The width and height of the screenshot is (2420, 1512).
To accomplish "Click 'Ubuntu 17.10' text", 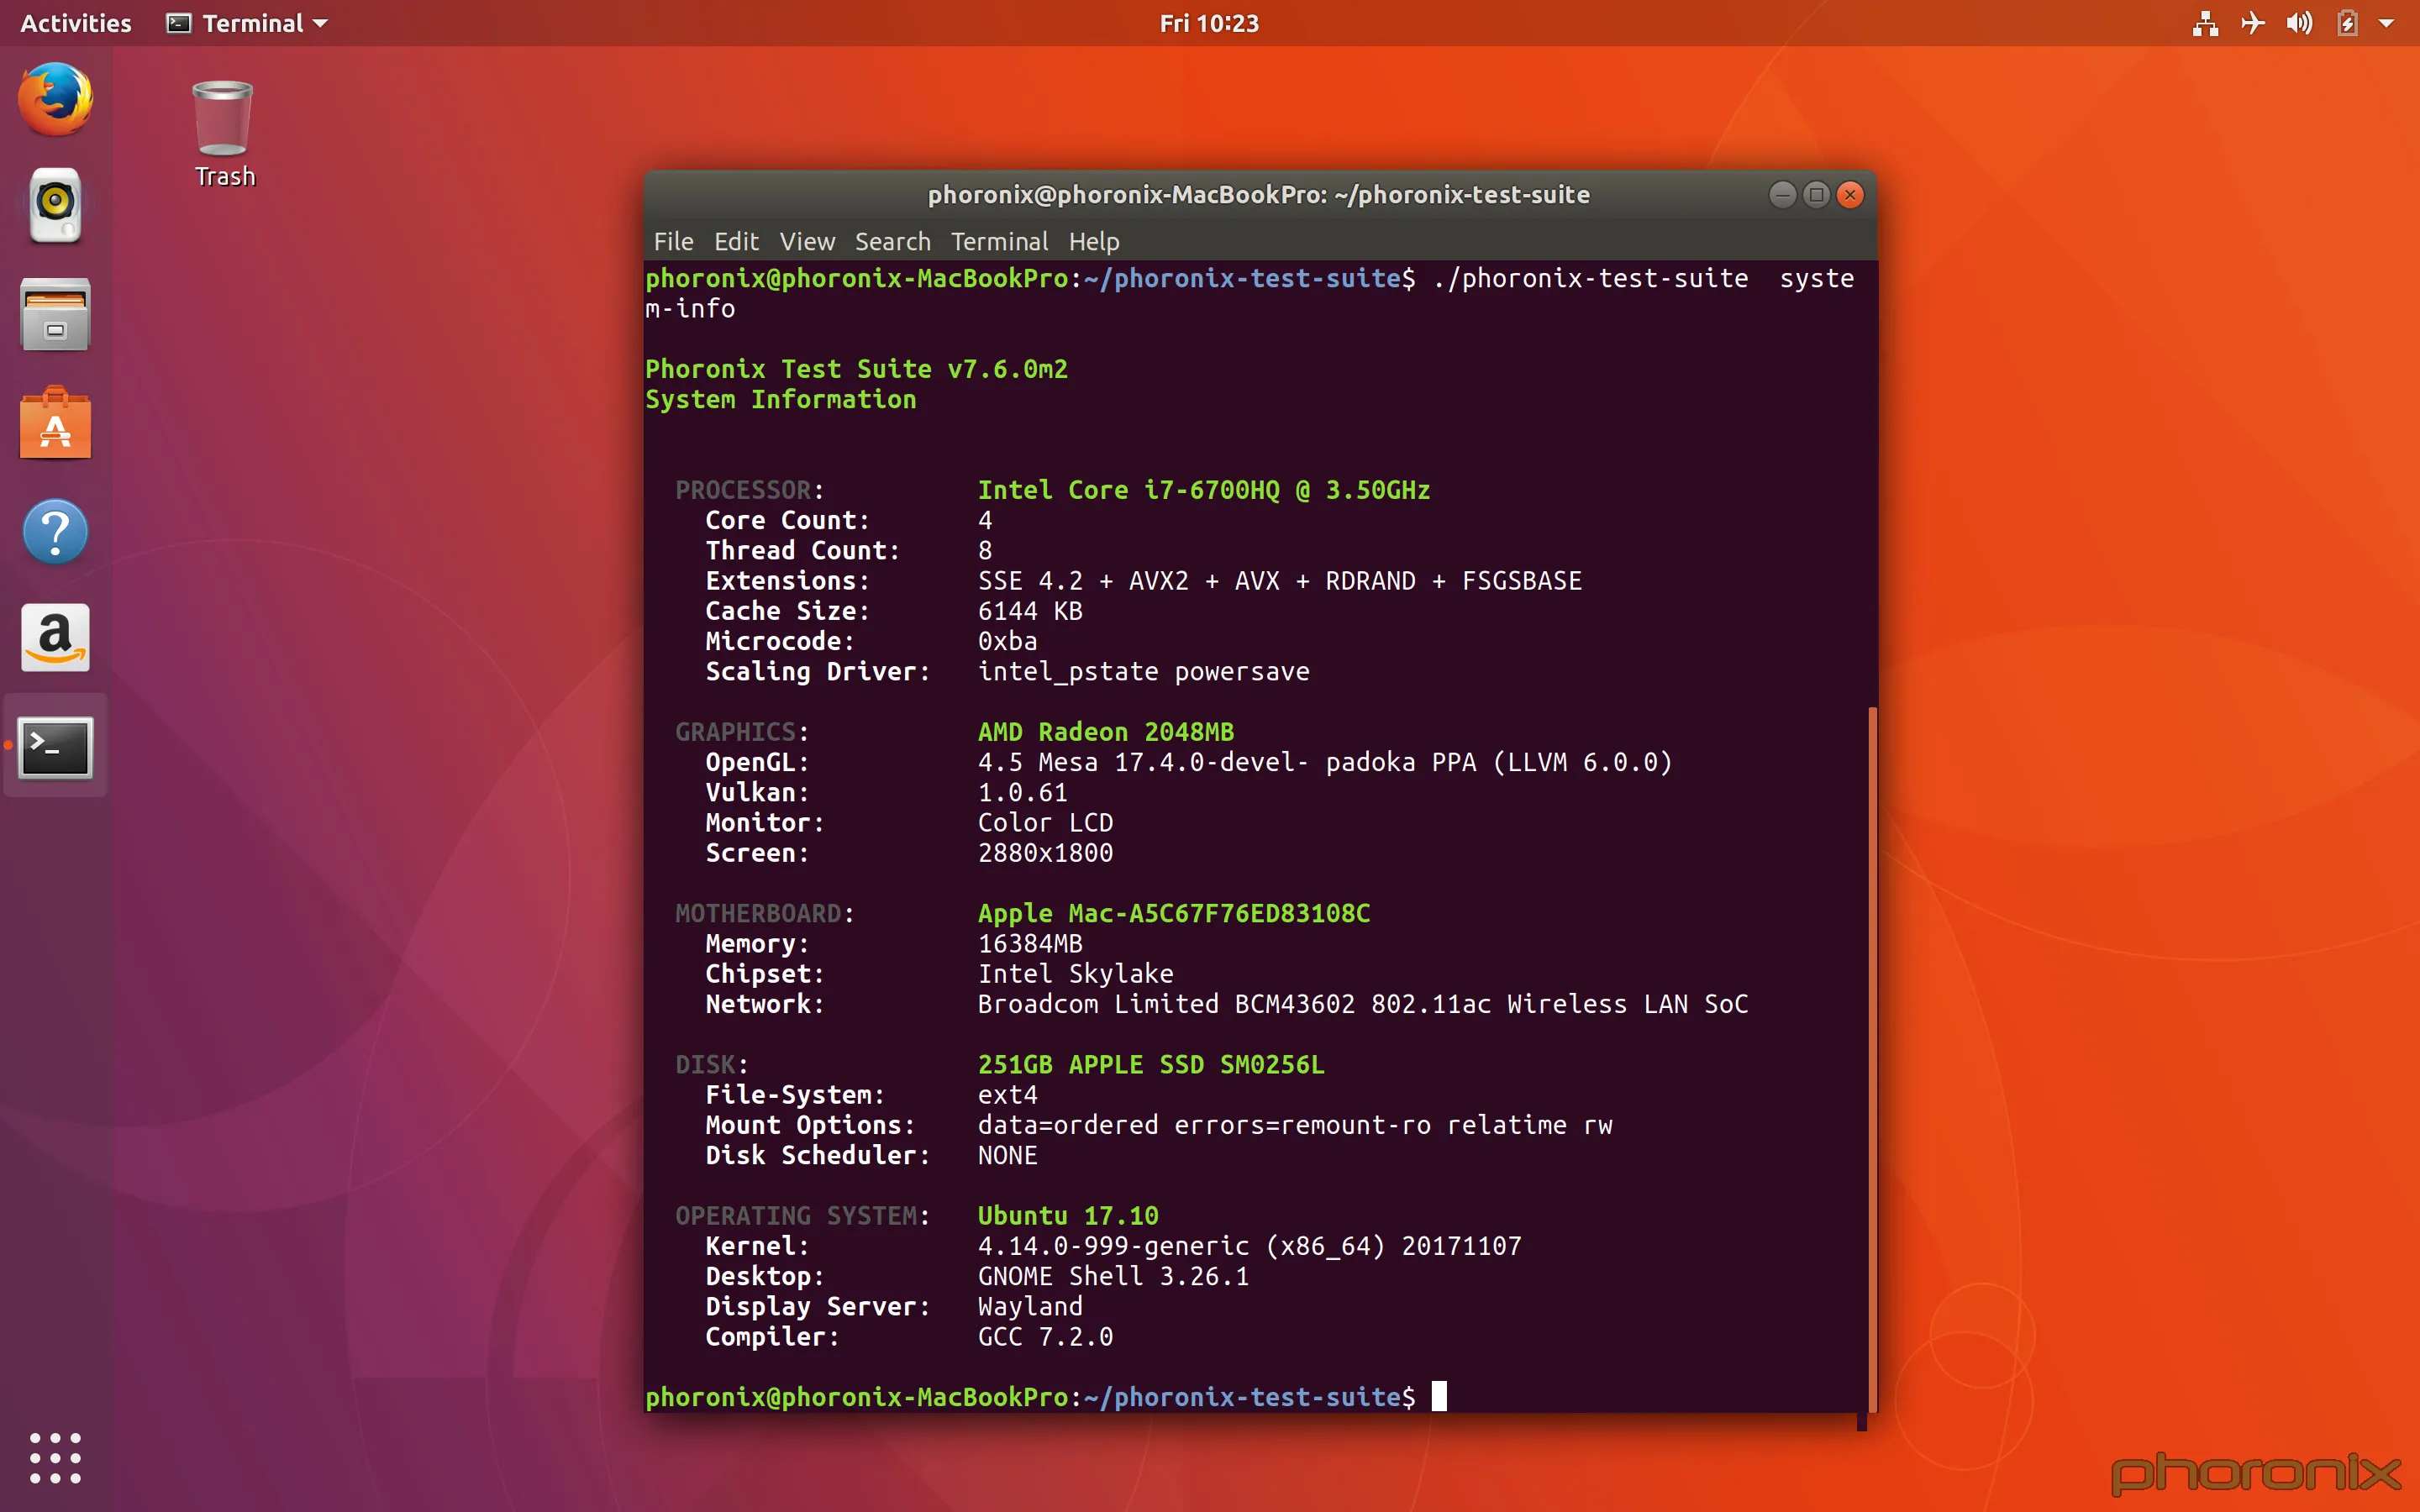I will click(x=1067, y=1215).
